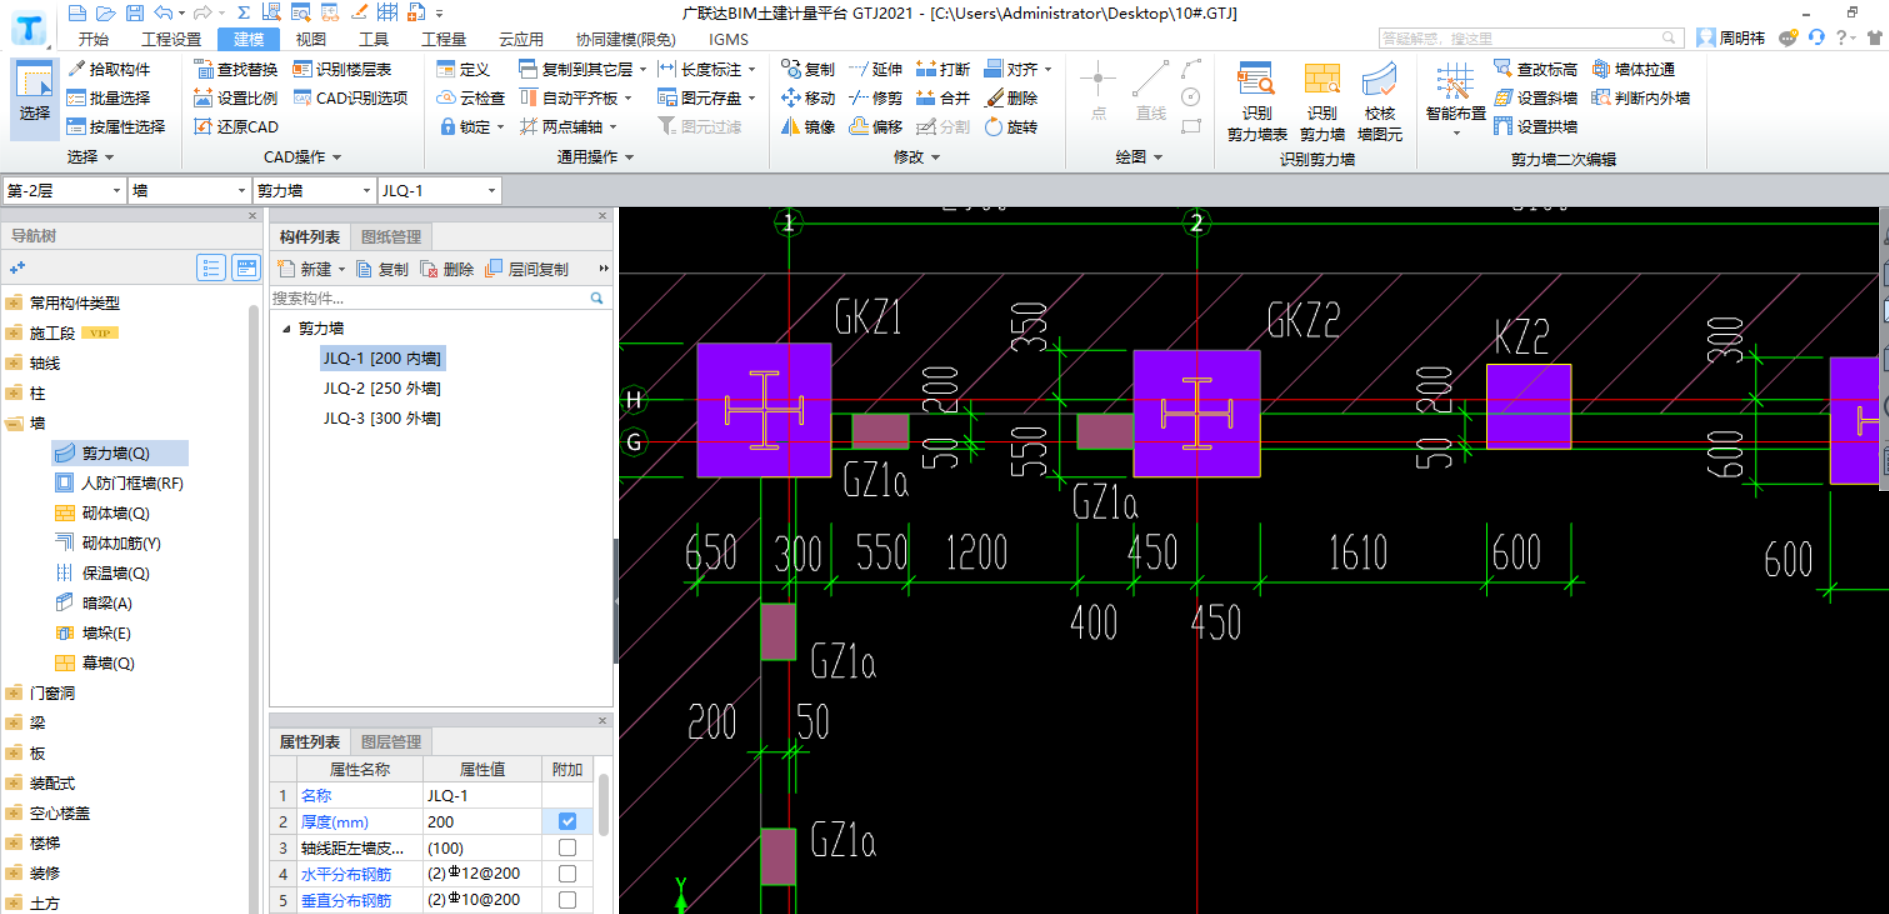
Task: Switch nav tree to panel view icon
Action: point(246,268)
